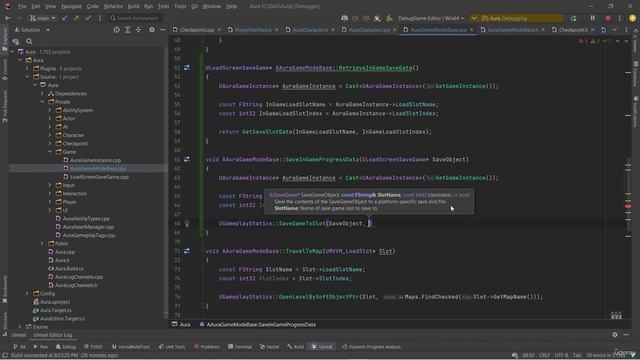The image size is (640, 360).
Task: Expand the Public folder
Action: click(x=42, y=244)
